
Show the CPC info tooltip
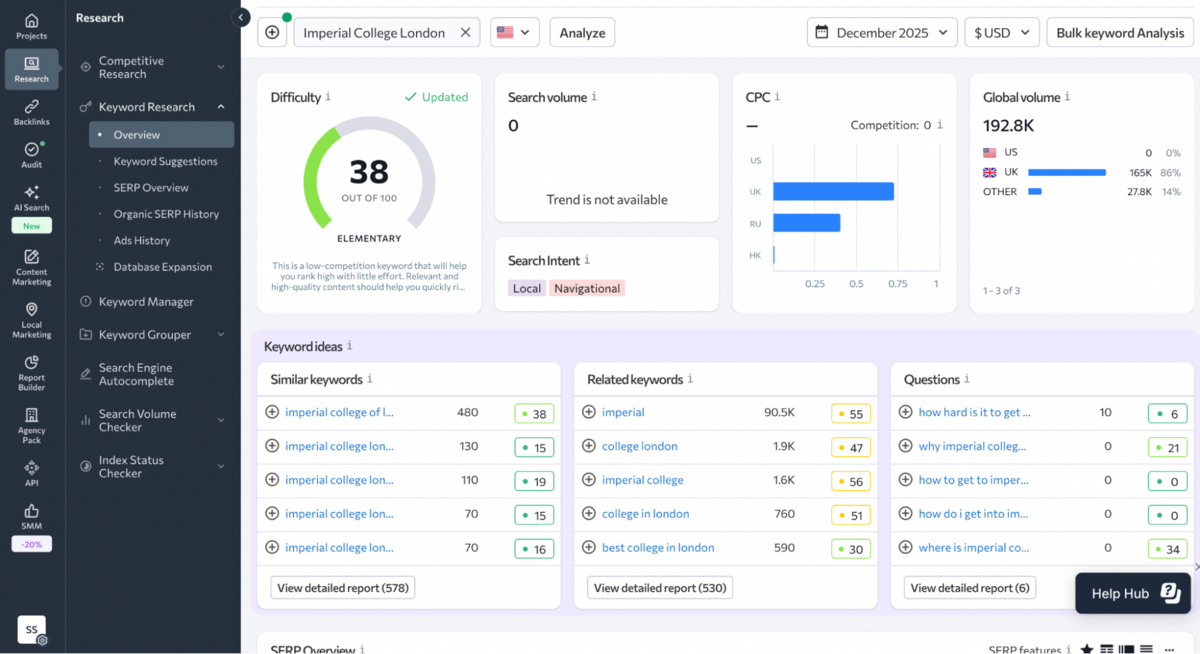click(777, 97)
